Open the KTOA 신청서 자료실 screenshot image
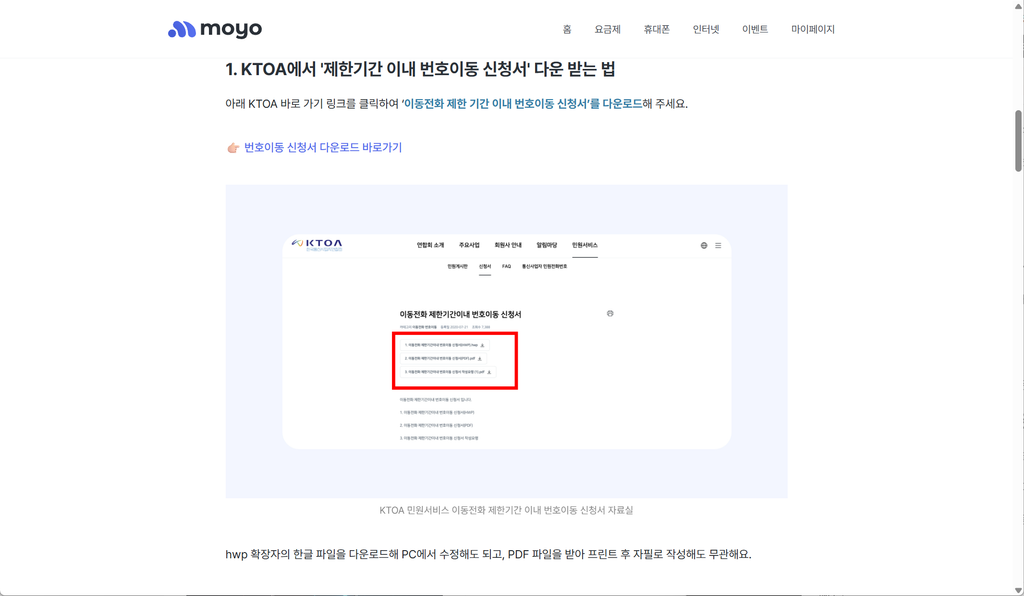1024x596 pixels. click(x=506, y=341)
